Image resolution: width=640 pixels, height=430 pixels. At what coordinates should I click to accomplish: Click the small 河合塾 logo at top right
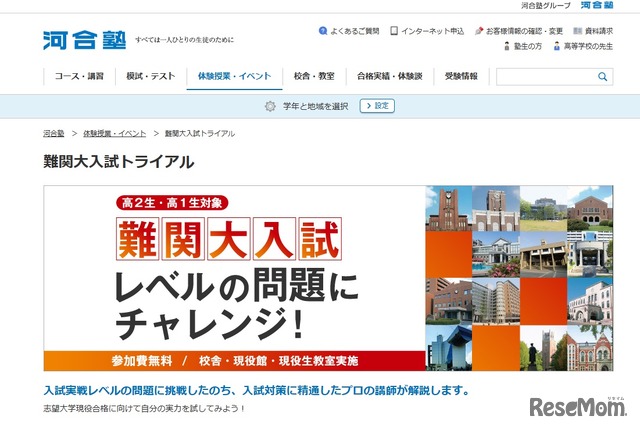click(x=597, y=5)
